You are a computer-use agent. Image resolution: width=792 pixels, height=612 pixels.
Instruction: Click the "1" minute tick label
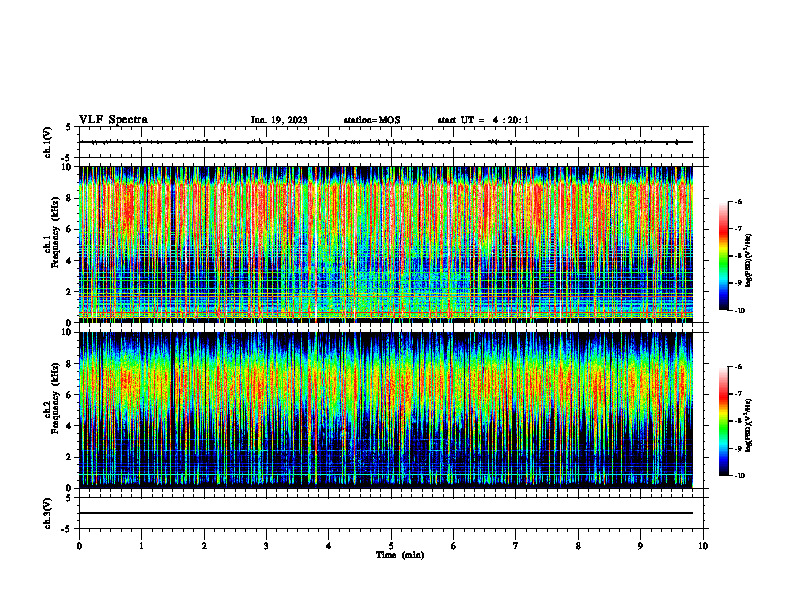coord(141,546)
